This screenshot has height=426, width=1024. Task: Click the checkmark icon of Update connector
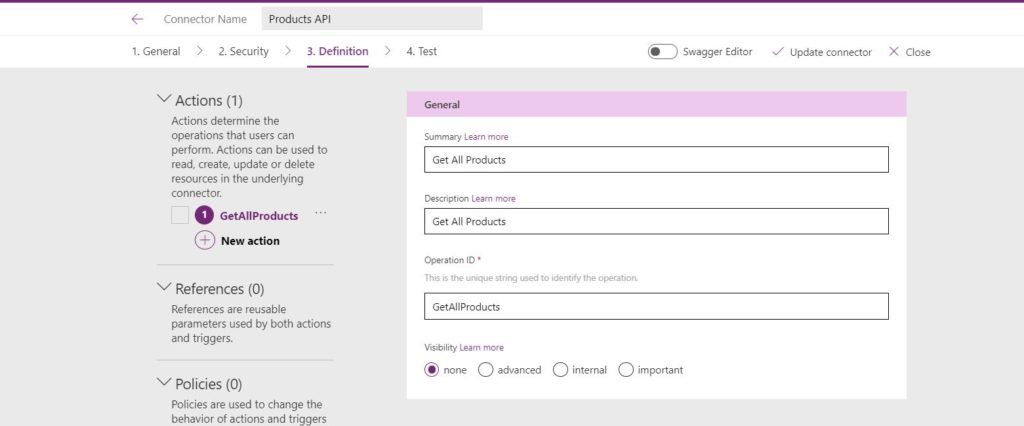pyautogui.click(x=777, y=52)
